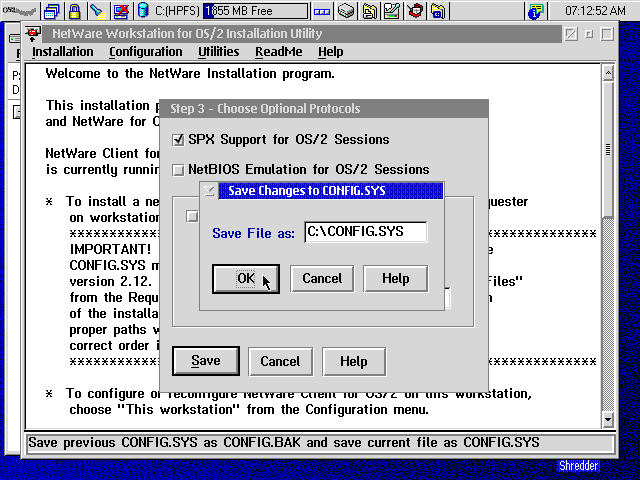This screenshot has width=640, height=480.
Task: Confirm saving CONFIG.SYS with OK
Action: pyautogui.click(x=246, y=279)
